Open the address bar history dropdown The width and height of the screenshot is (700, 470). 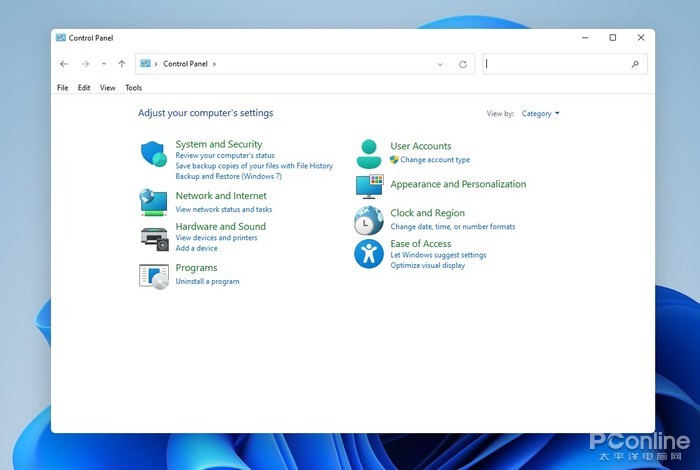click(440, 64)
